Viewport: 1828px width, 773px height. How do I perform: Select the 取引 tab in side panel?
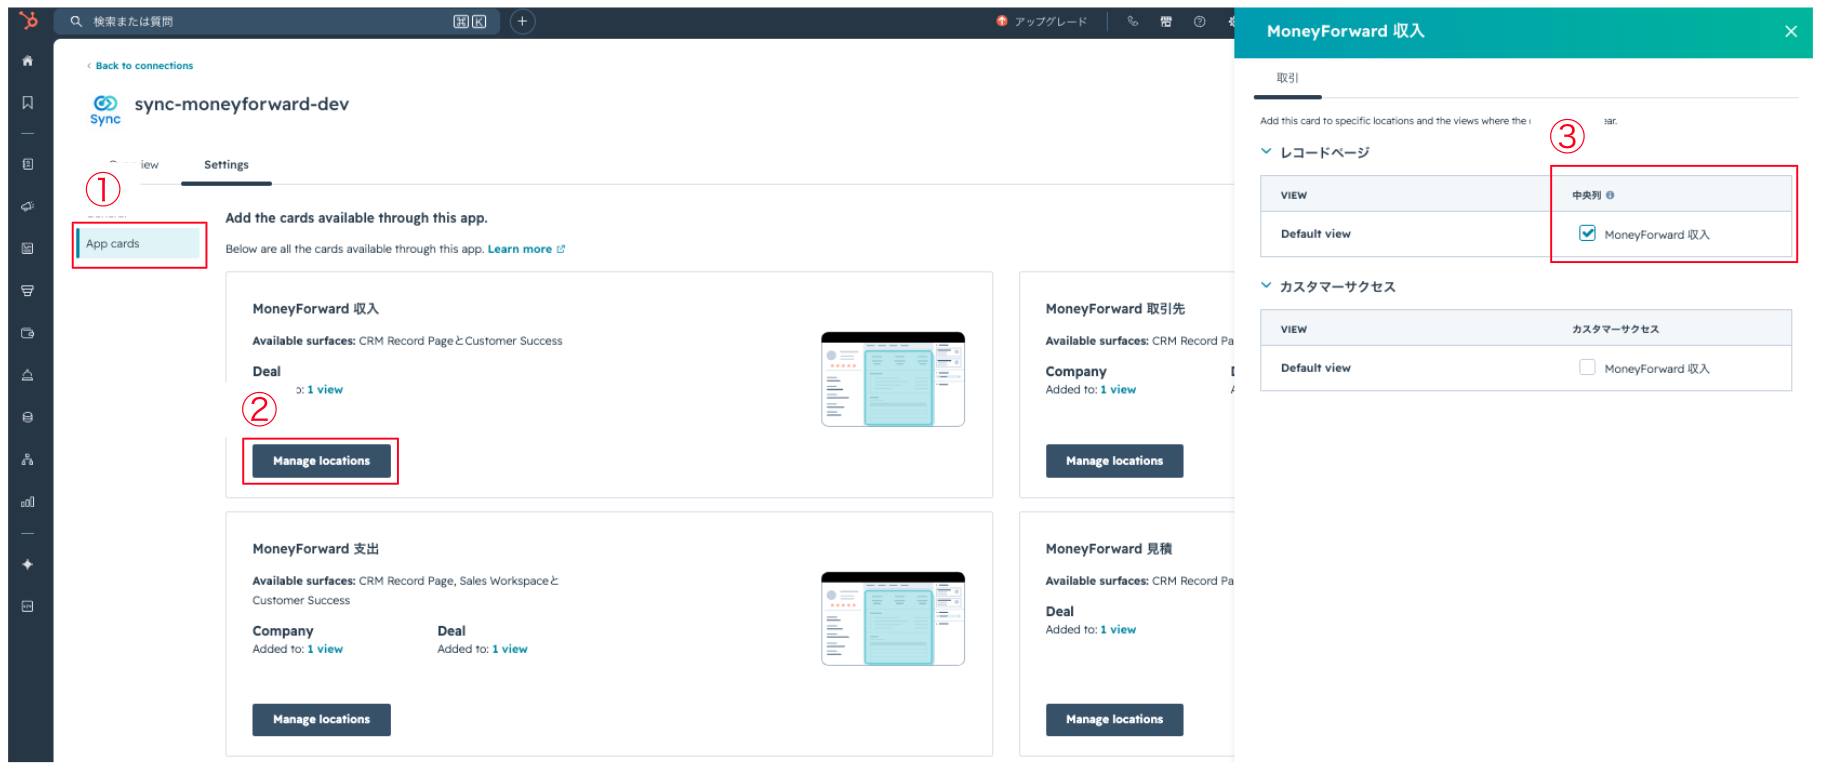click(x=1287, y=78)
